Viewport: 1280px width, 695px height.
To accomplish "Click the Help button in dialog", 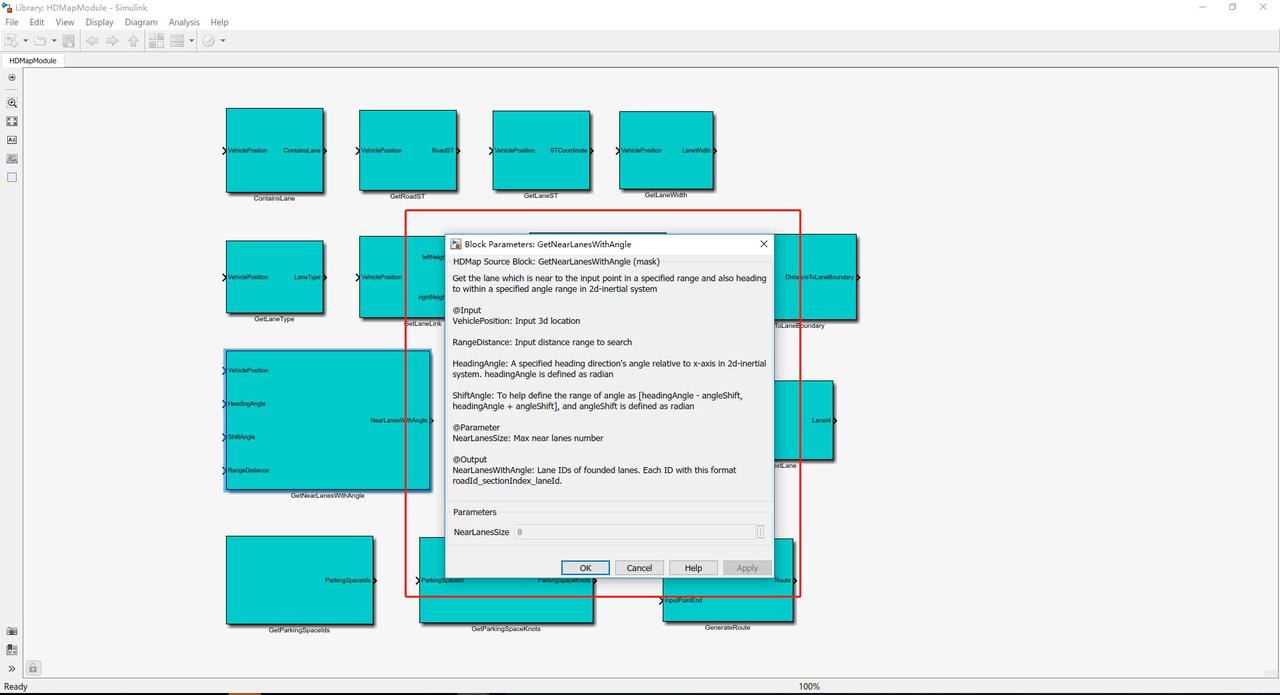I will point(693,567).
